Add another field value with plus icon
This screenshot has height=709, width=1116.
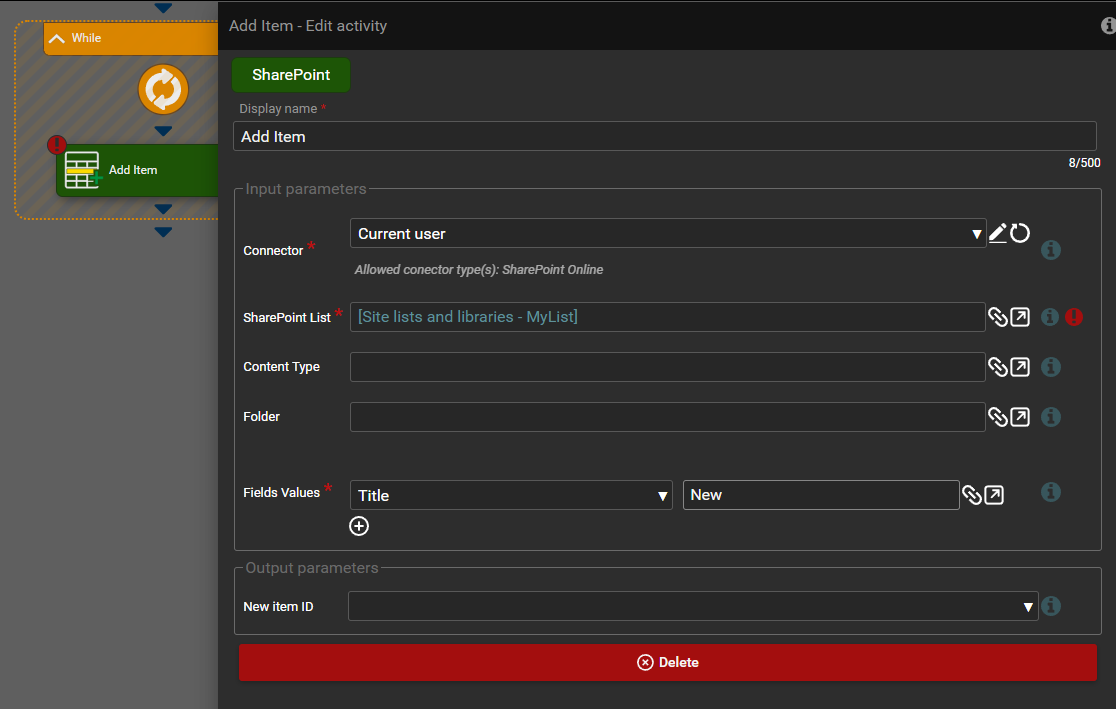point(359,526)
